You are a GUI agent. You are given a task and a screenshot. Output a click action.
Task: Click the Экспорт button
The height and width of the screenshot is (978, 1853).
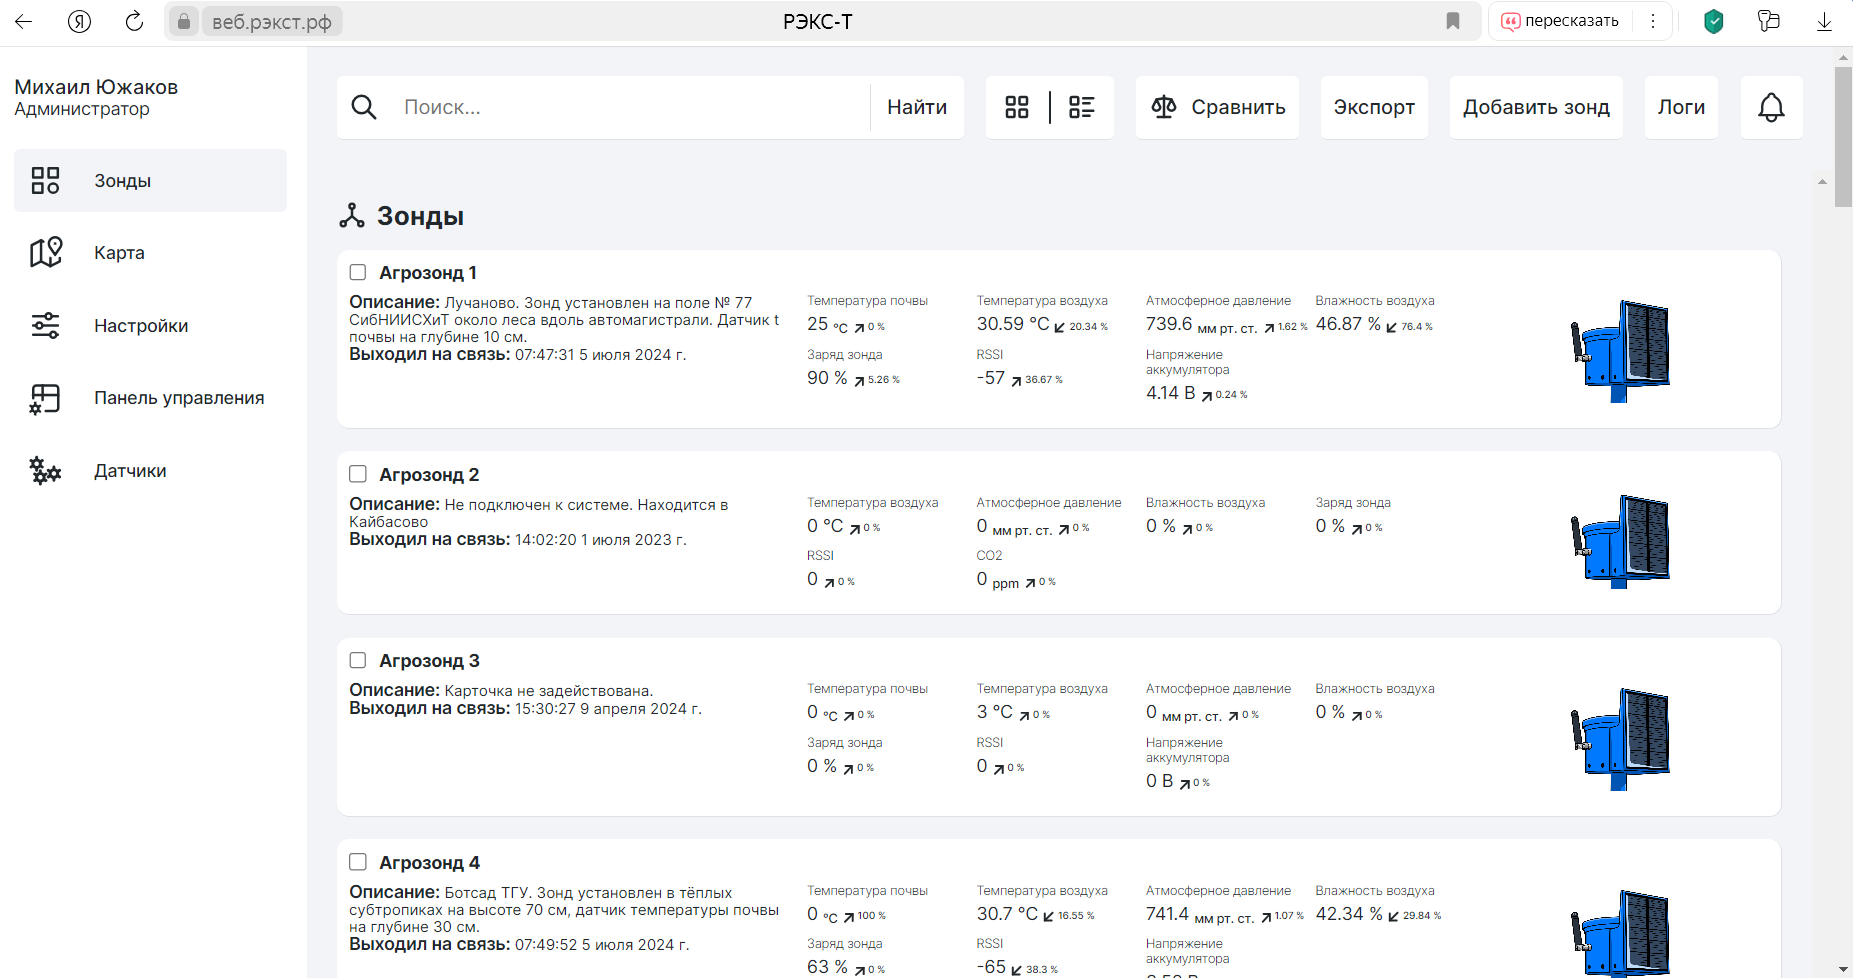(x=1374, y=107)
